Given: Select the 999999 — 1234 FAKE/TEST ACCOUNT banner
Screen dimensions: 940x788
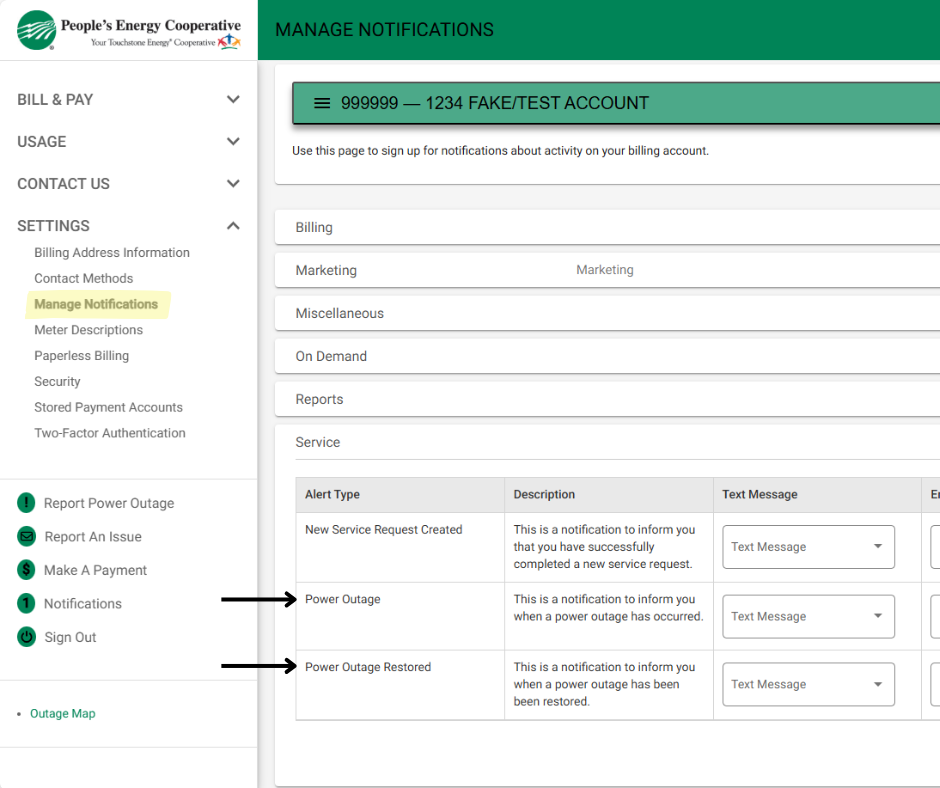Looking at the screenshot, I should (x=616, y=103).
